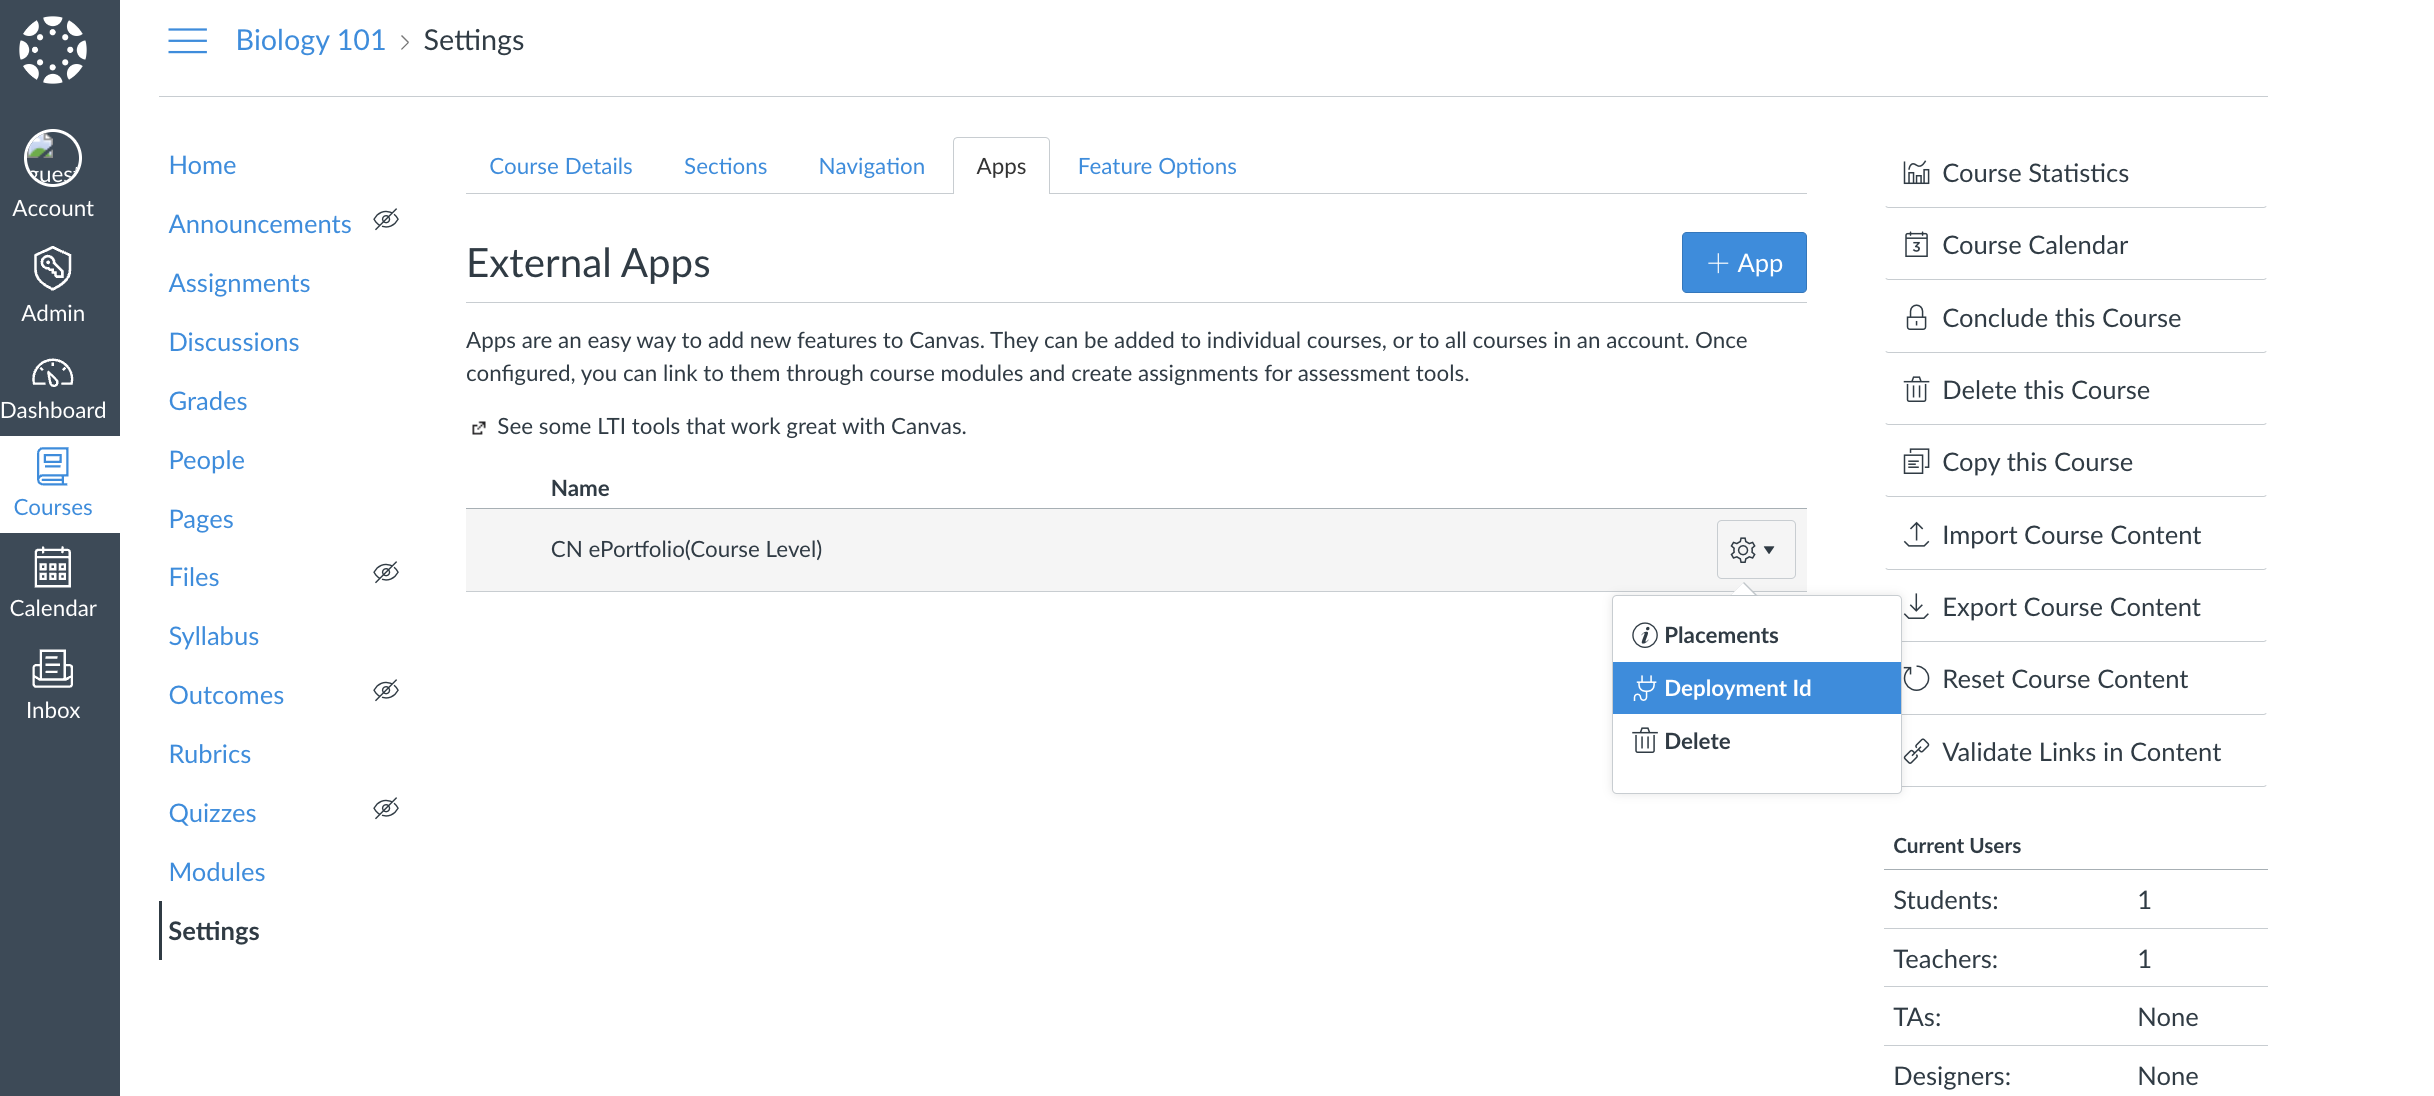The width and height of the screenshot is (2434, 1096).
Task: Open Course Statistics from the sidebar
Action: point(2034,173)
